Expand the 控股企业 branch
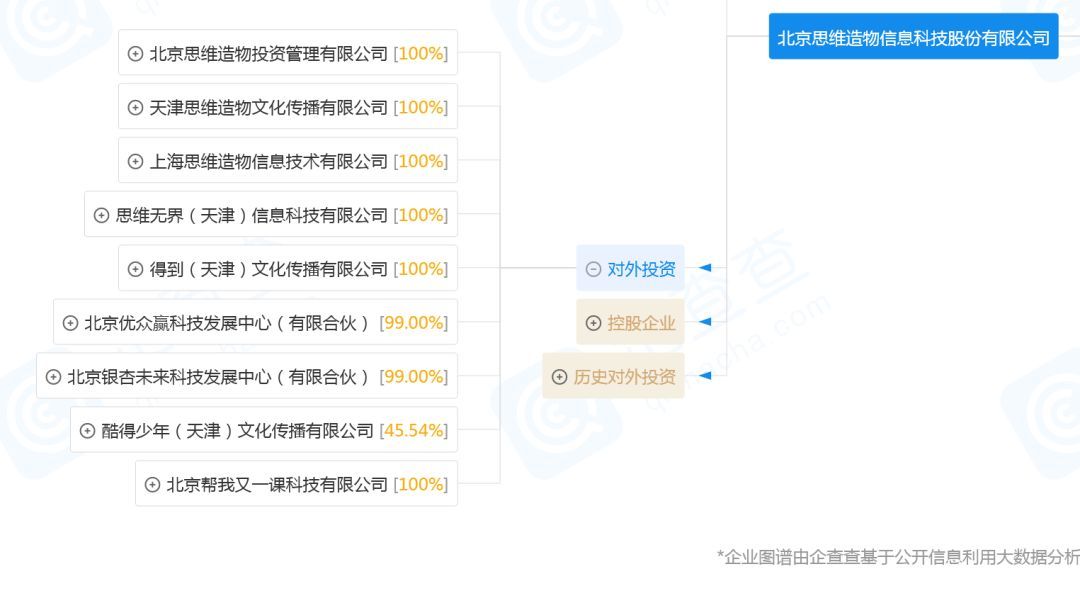Screen dimensions: 1080x591 [593, 323]
